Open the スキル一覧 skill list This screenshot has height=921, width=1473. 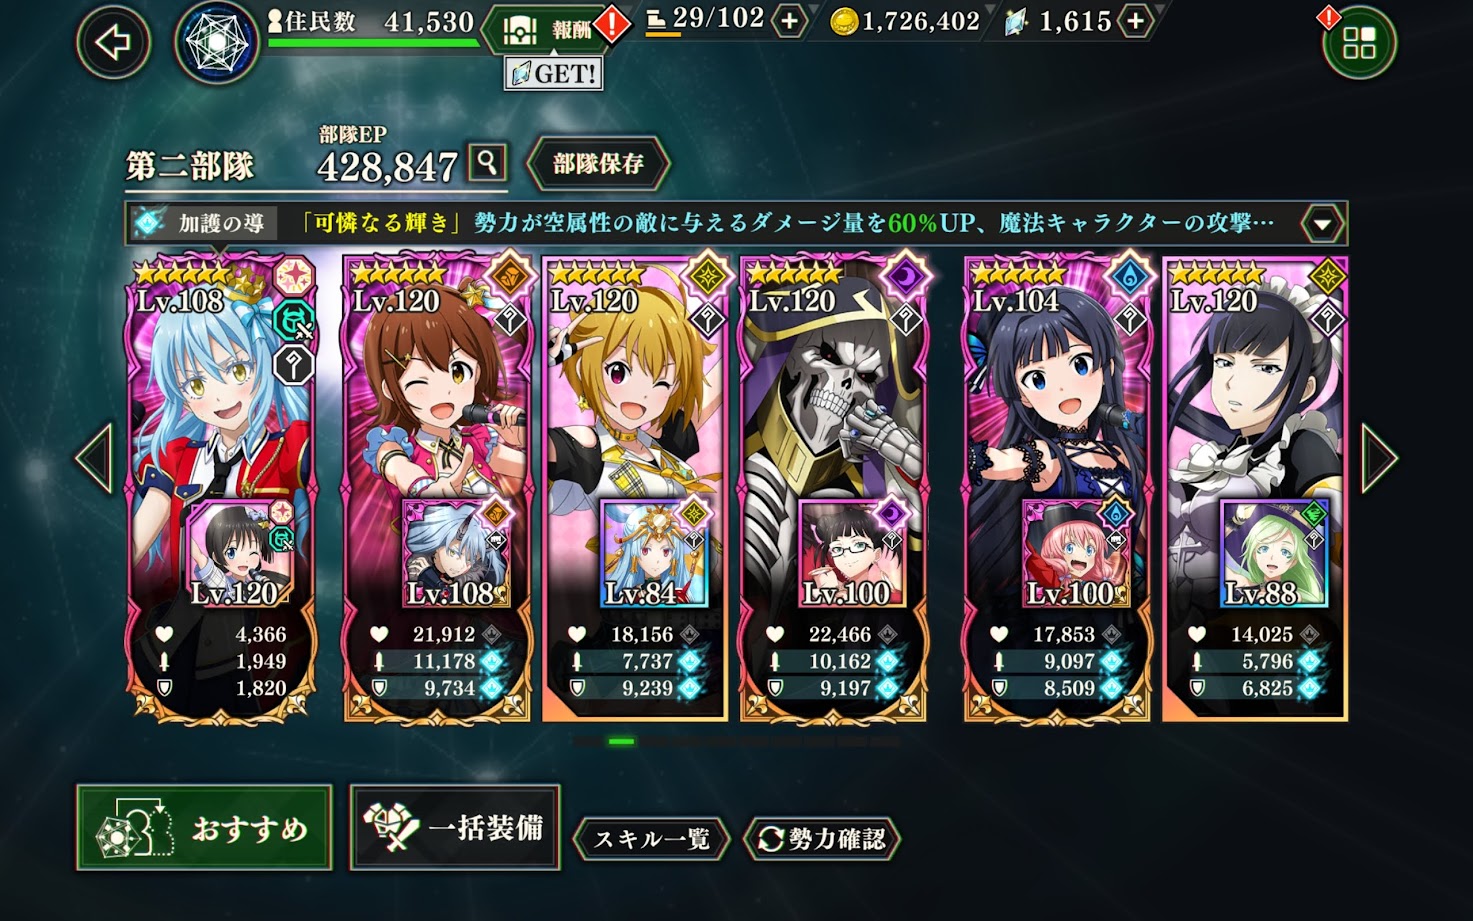(651, 838)
